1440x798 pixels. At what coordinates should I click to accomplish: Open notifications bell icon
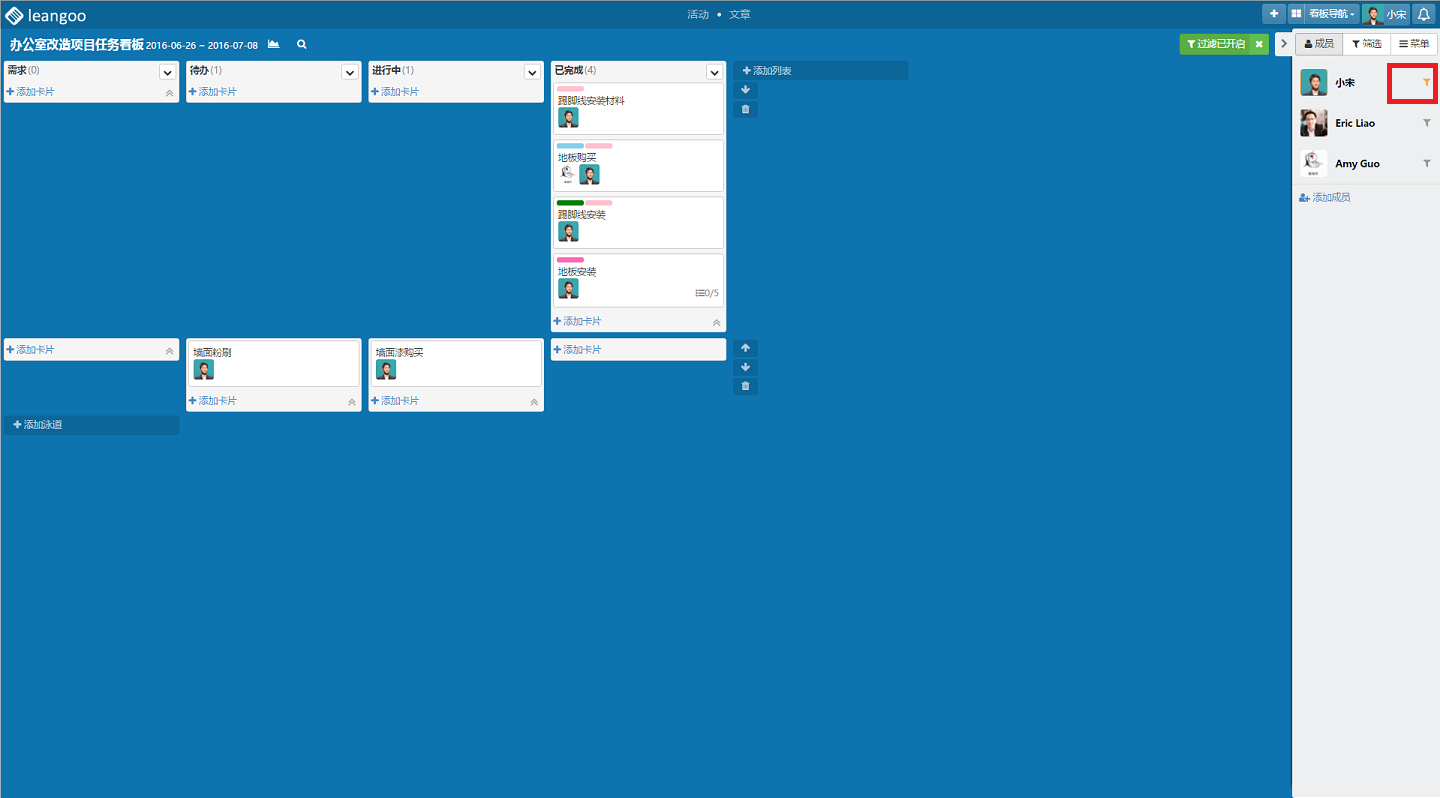(1423, 14)
